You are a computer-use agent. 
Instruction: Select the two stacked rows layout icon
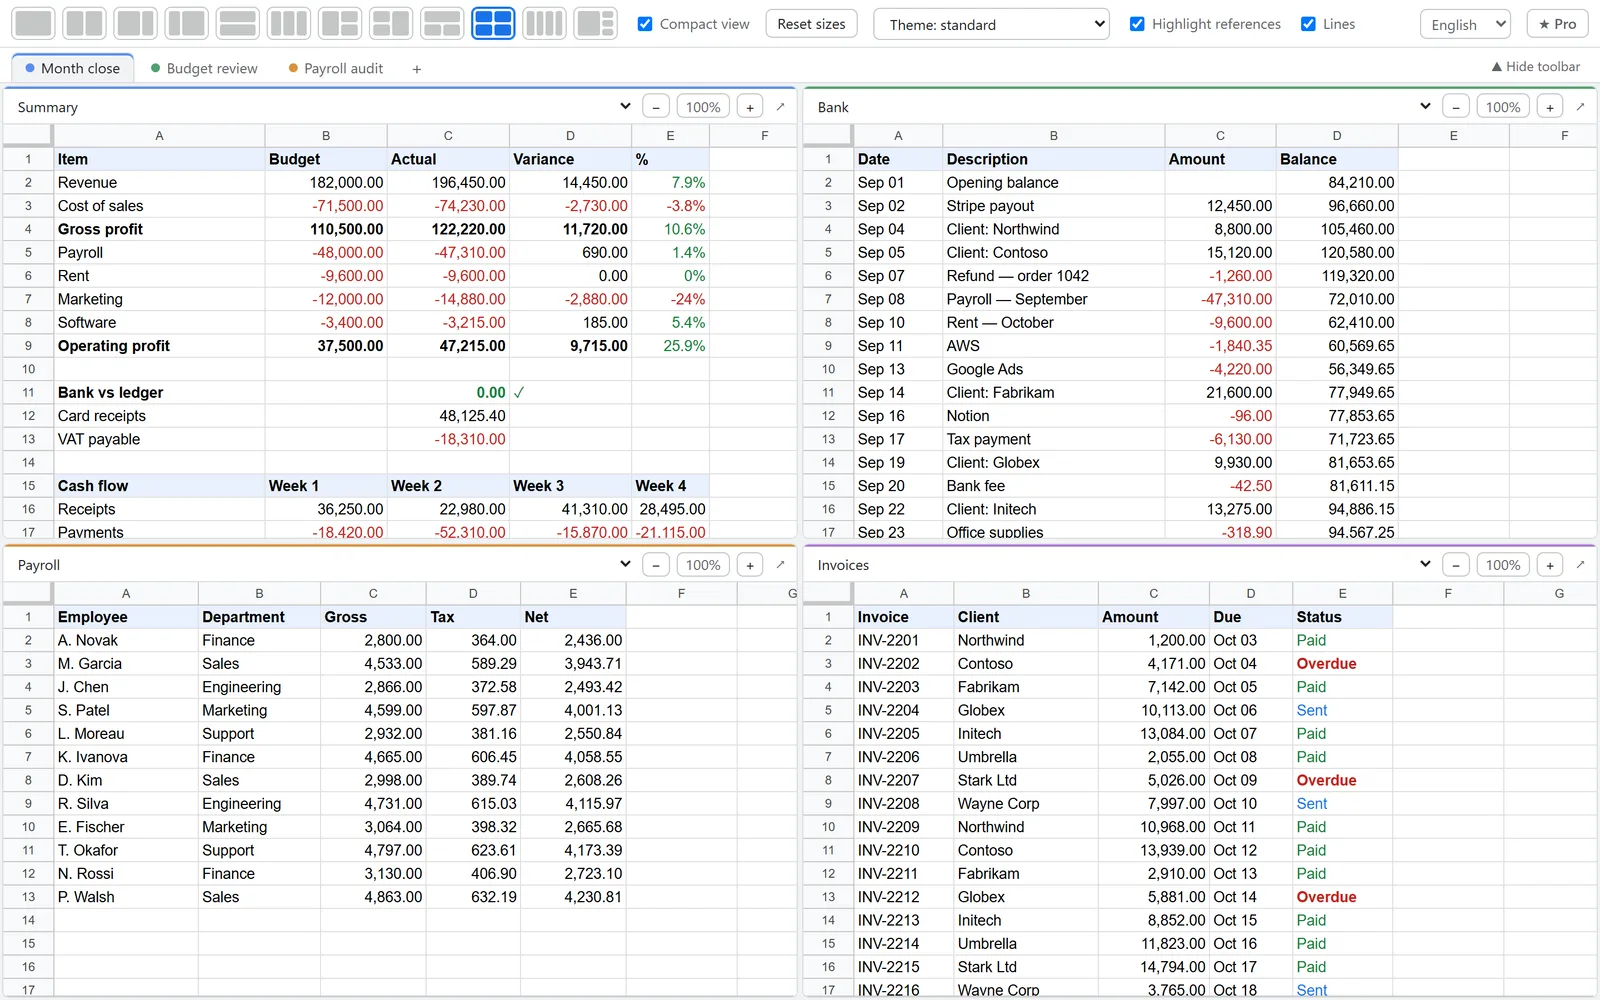click(237, 23)
